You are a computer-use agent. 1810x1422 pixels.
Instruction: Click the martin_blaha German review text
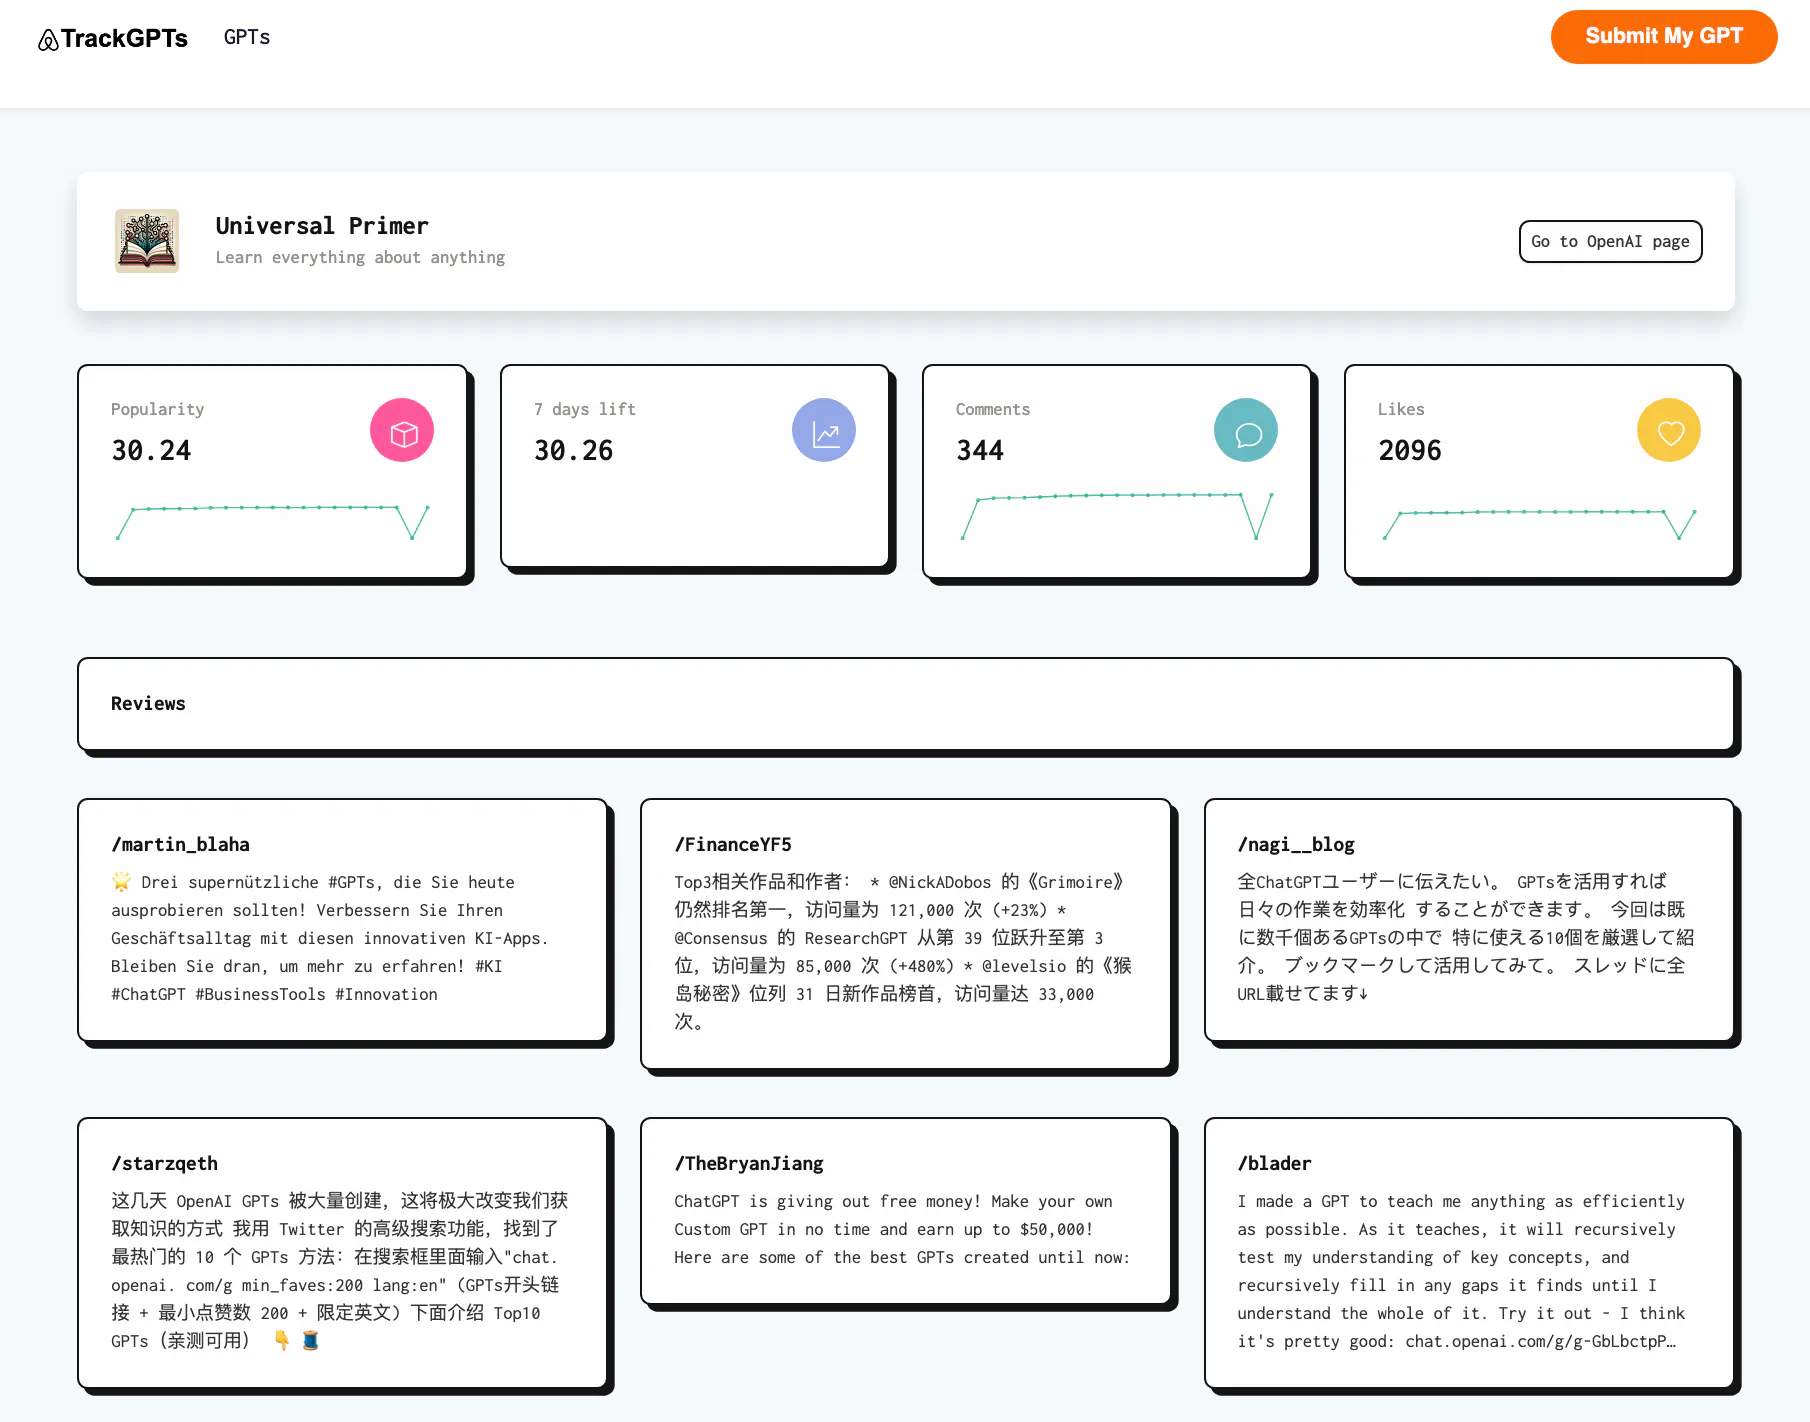(330, 938)
